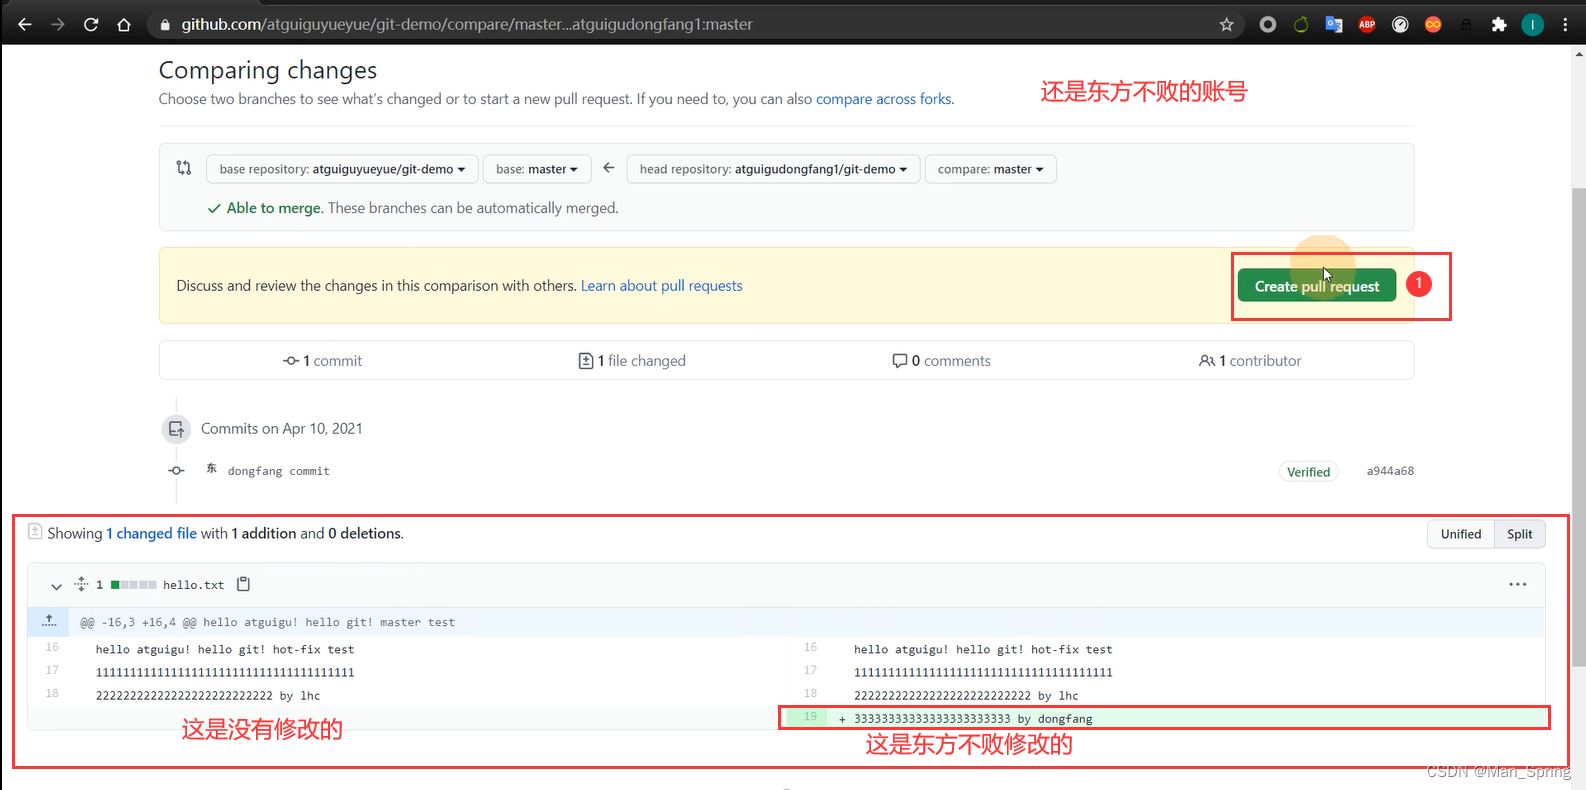Open the browser home page

pyautogui.click(x=124, y=25)
